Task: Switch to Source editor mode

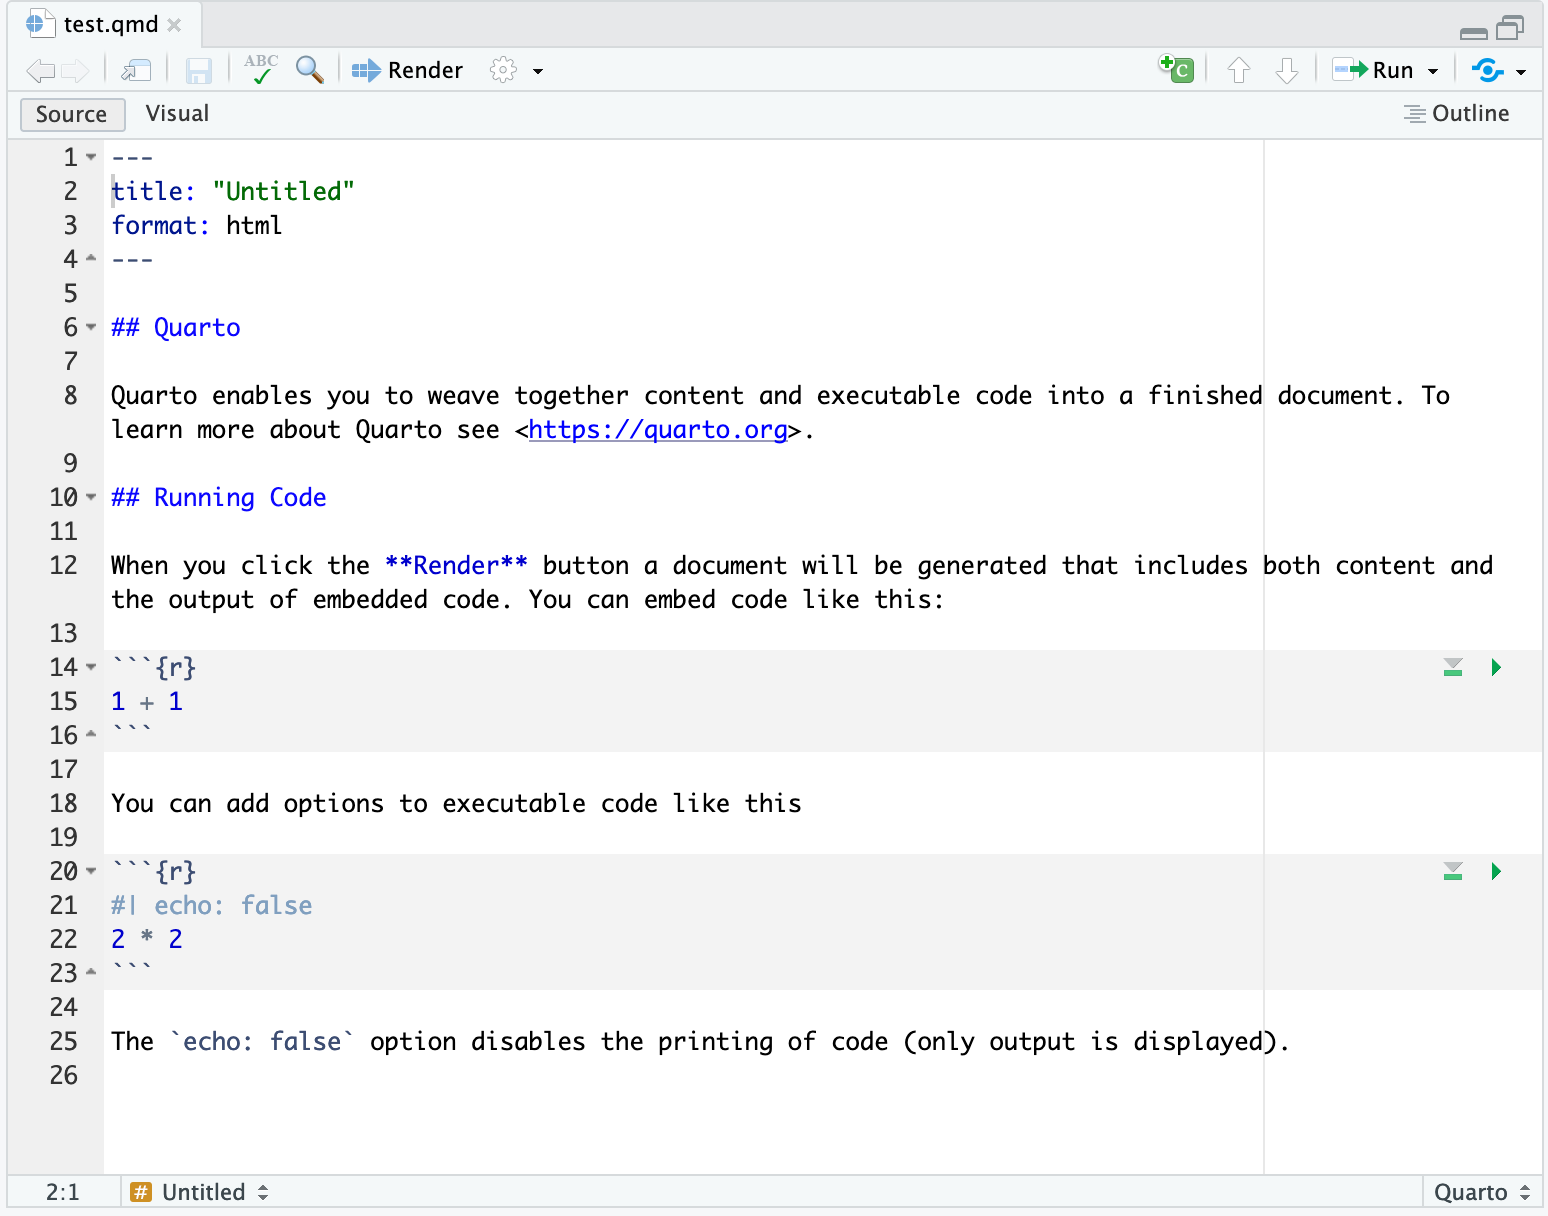Action: point(72,114)
